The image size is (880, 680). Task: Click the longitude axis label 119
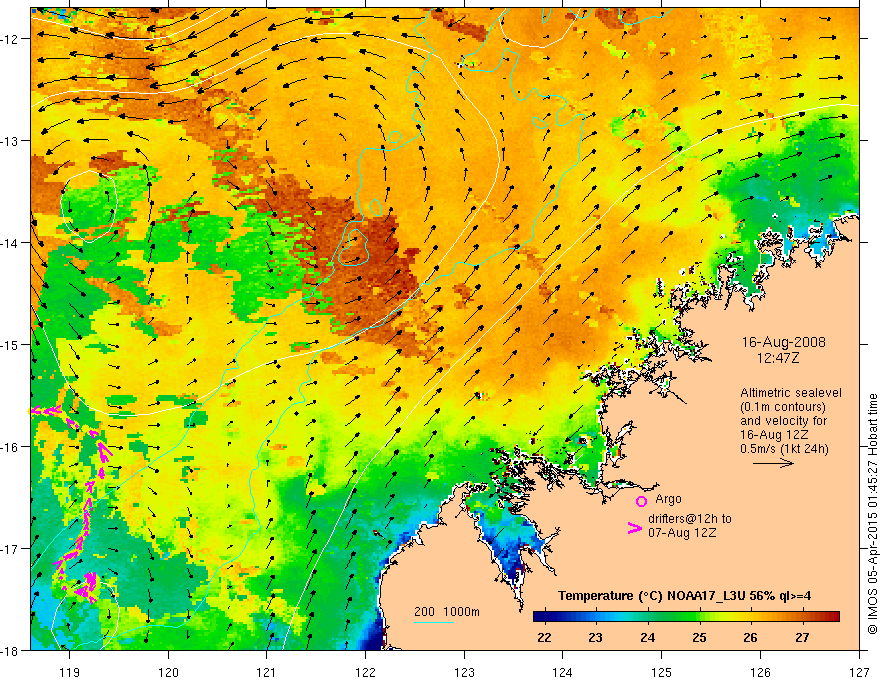pyautogui.click(x=70, y=672)
